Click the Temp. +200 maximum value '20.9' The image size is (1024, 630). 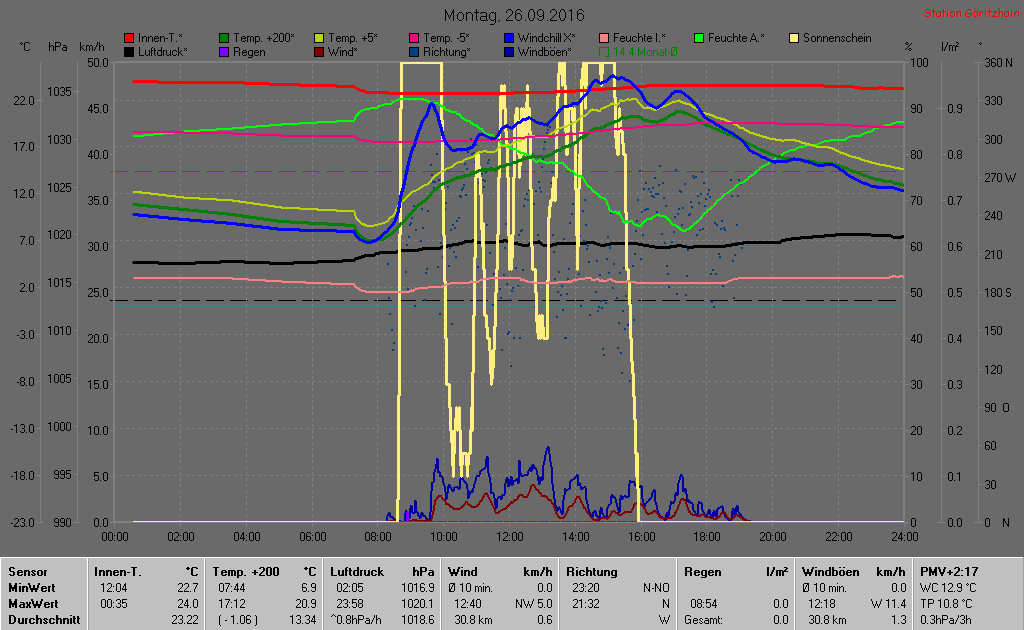pos(306,605)
